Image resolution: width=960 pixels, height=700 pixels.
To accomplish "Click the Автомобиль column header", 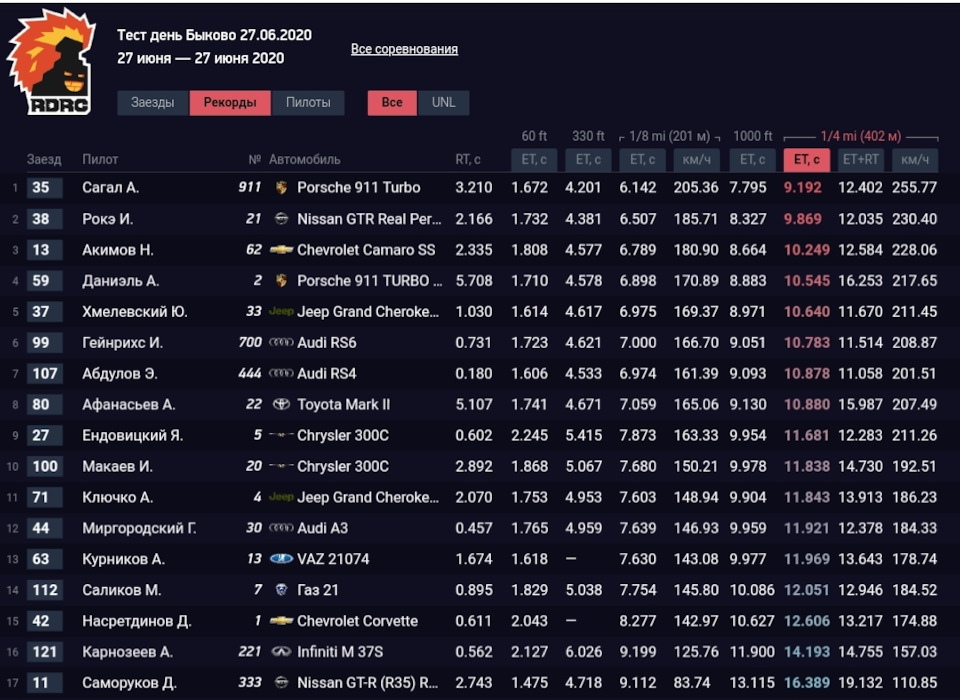I will click(304, 160).
